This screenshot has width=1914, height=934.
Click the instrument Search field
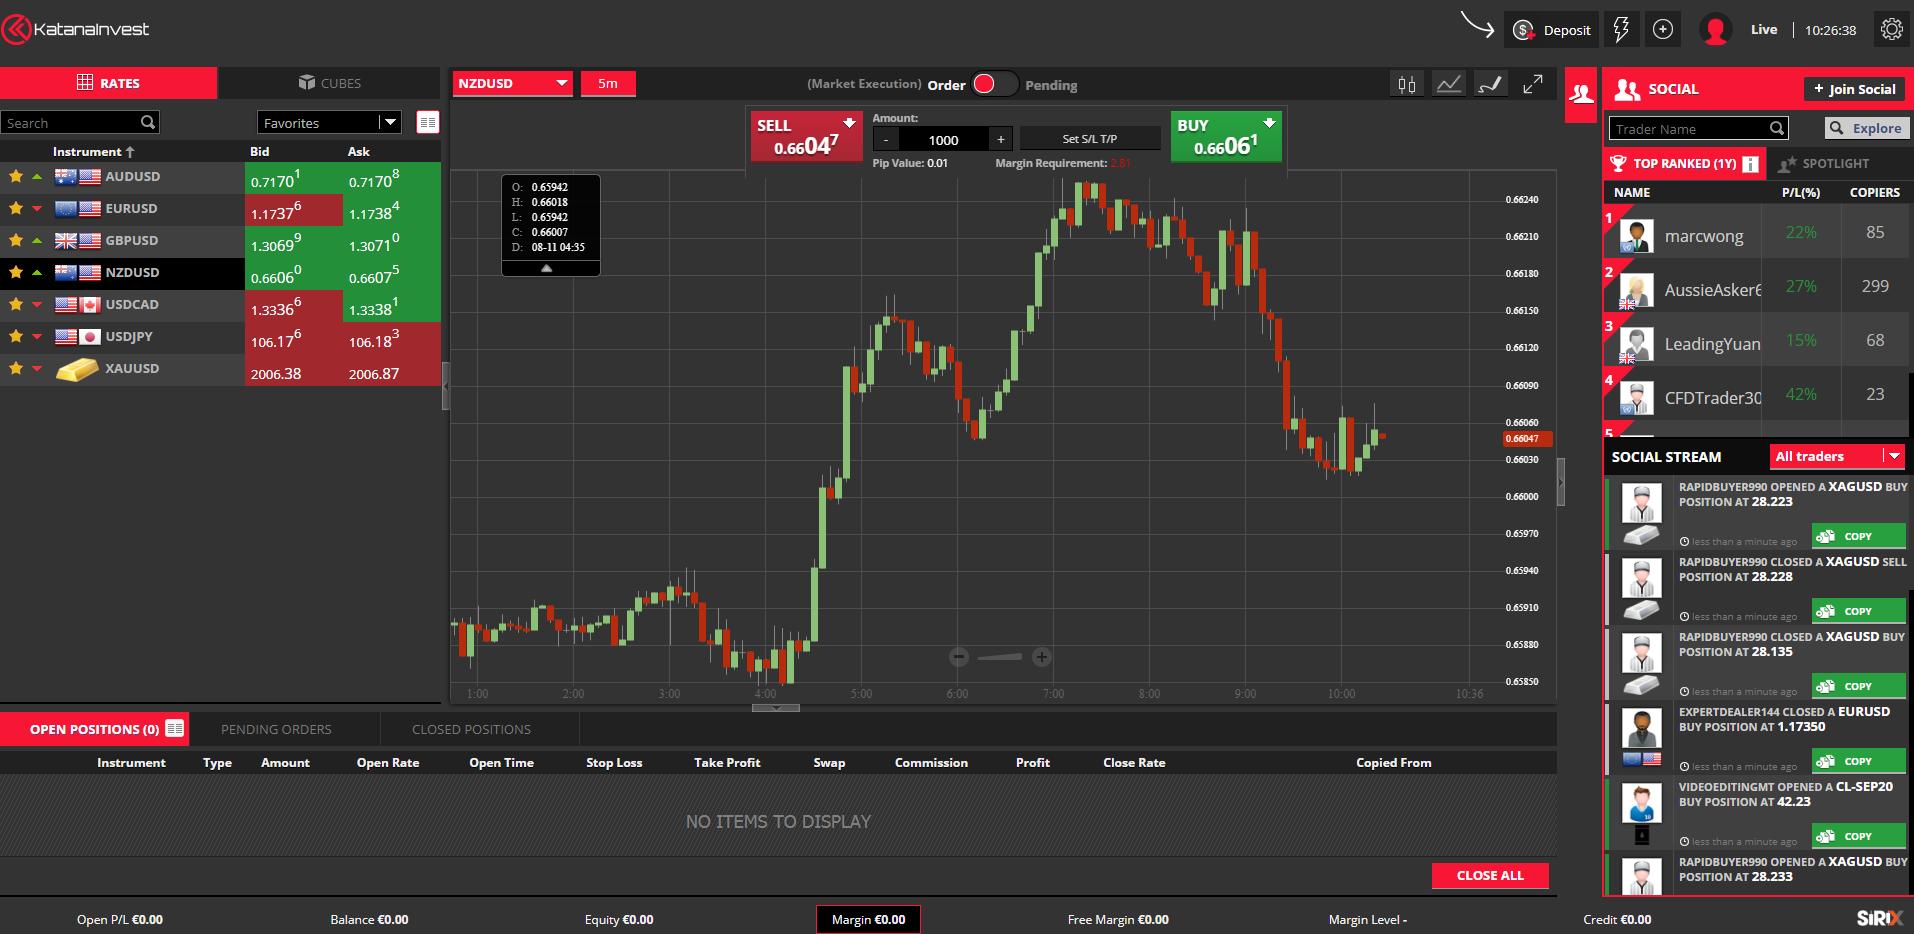pos(80,123)
